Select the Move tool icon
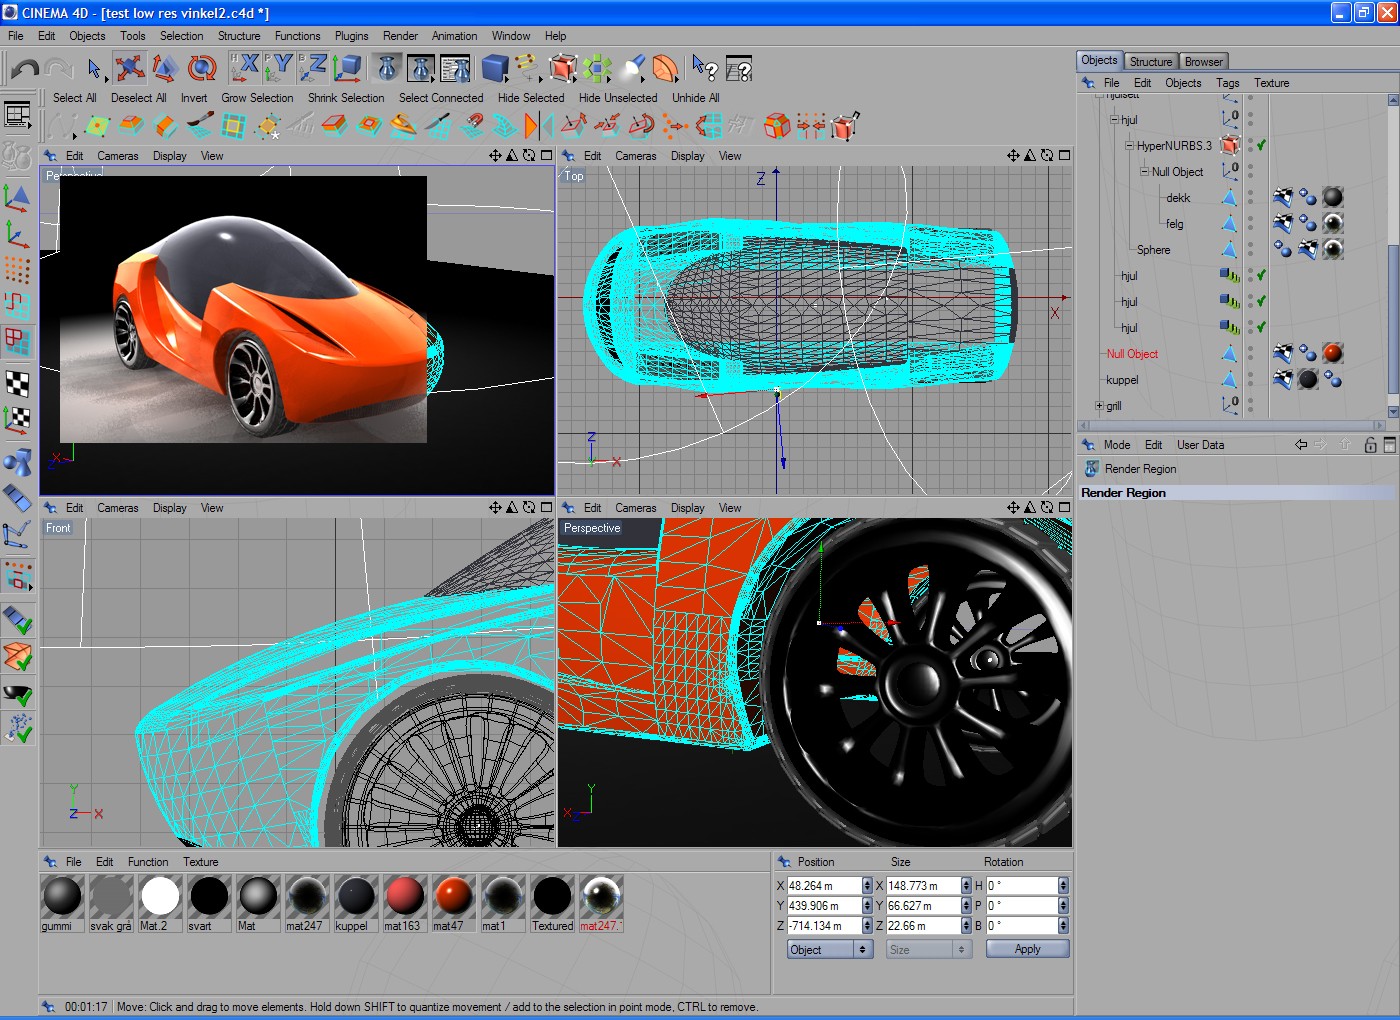 click(130, 68)
